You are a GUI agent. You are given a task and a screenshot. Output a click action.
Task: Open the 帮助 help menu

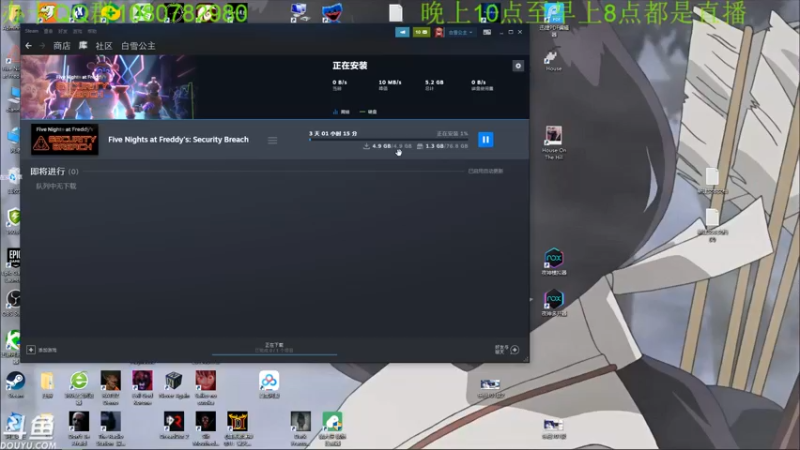(92, 31)
